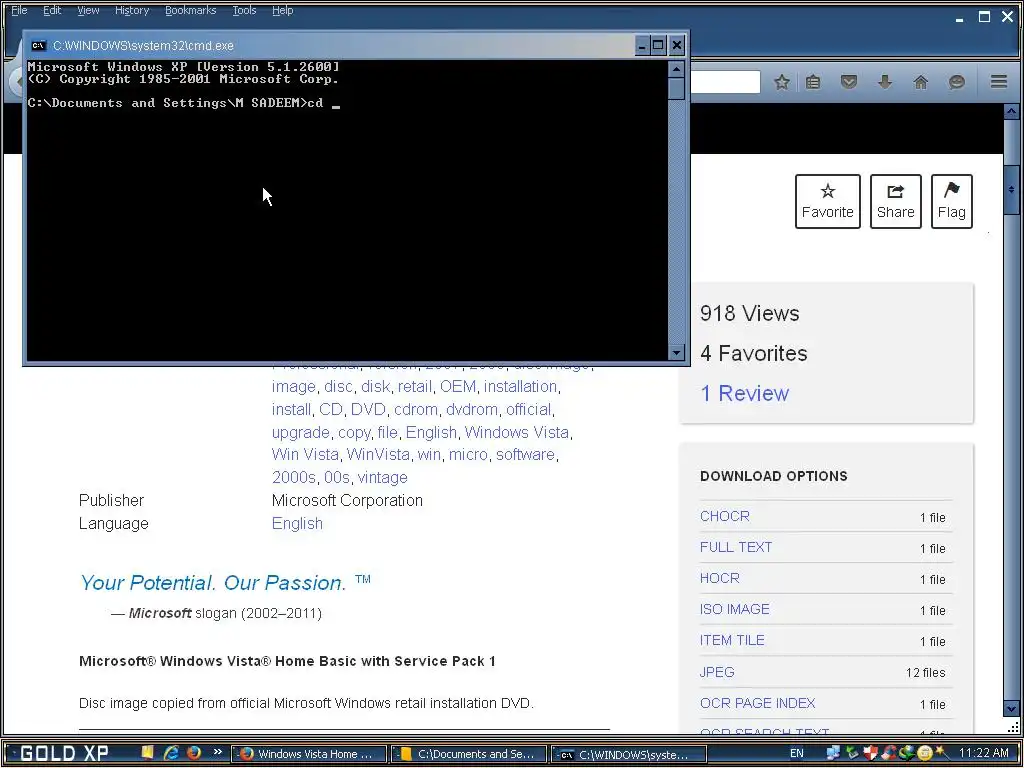Click the software tag link
The height and width of the screenshot is (768, 1024).
point(525,455)
